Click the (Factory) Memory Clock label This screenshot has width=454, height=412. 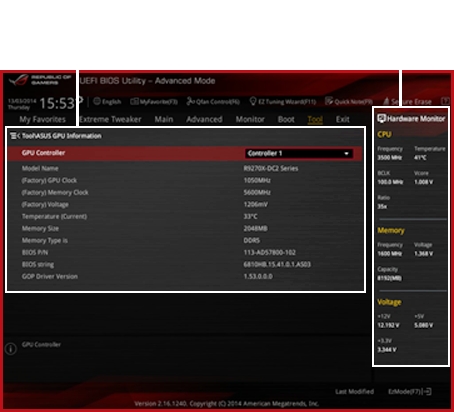coord(55,192)
